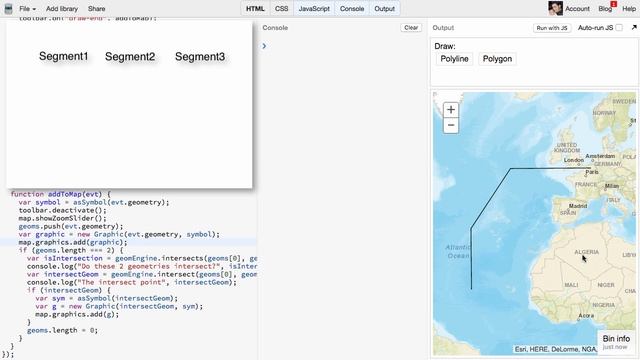640x360 pixels.
Task: Click the 'map.showZoomSlider();' code line
Action: tap(62, 218)
